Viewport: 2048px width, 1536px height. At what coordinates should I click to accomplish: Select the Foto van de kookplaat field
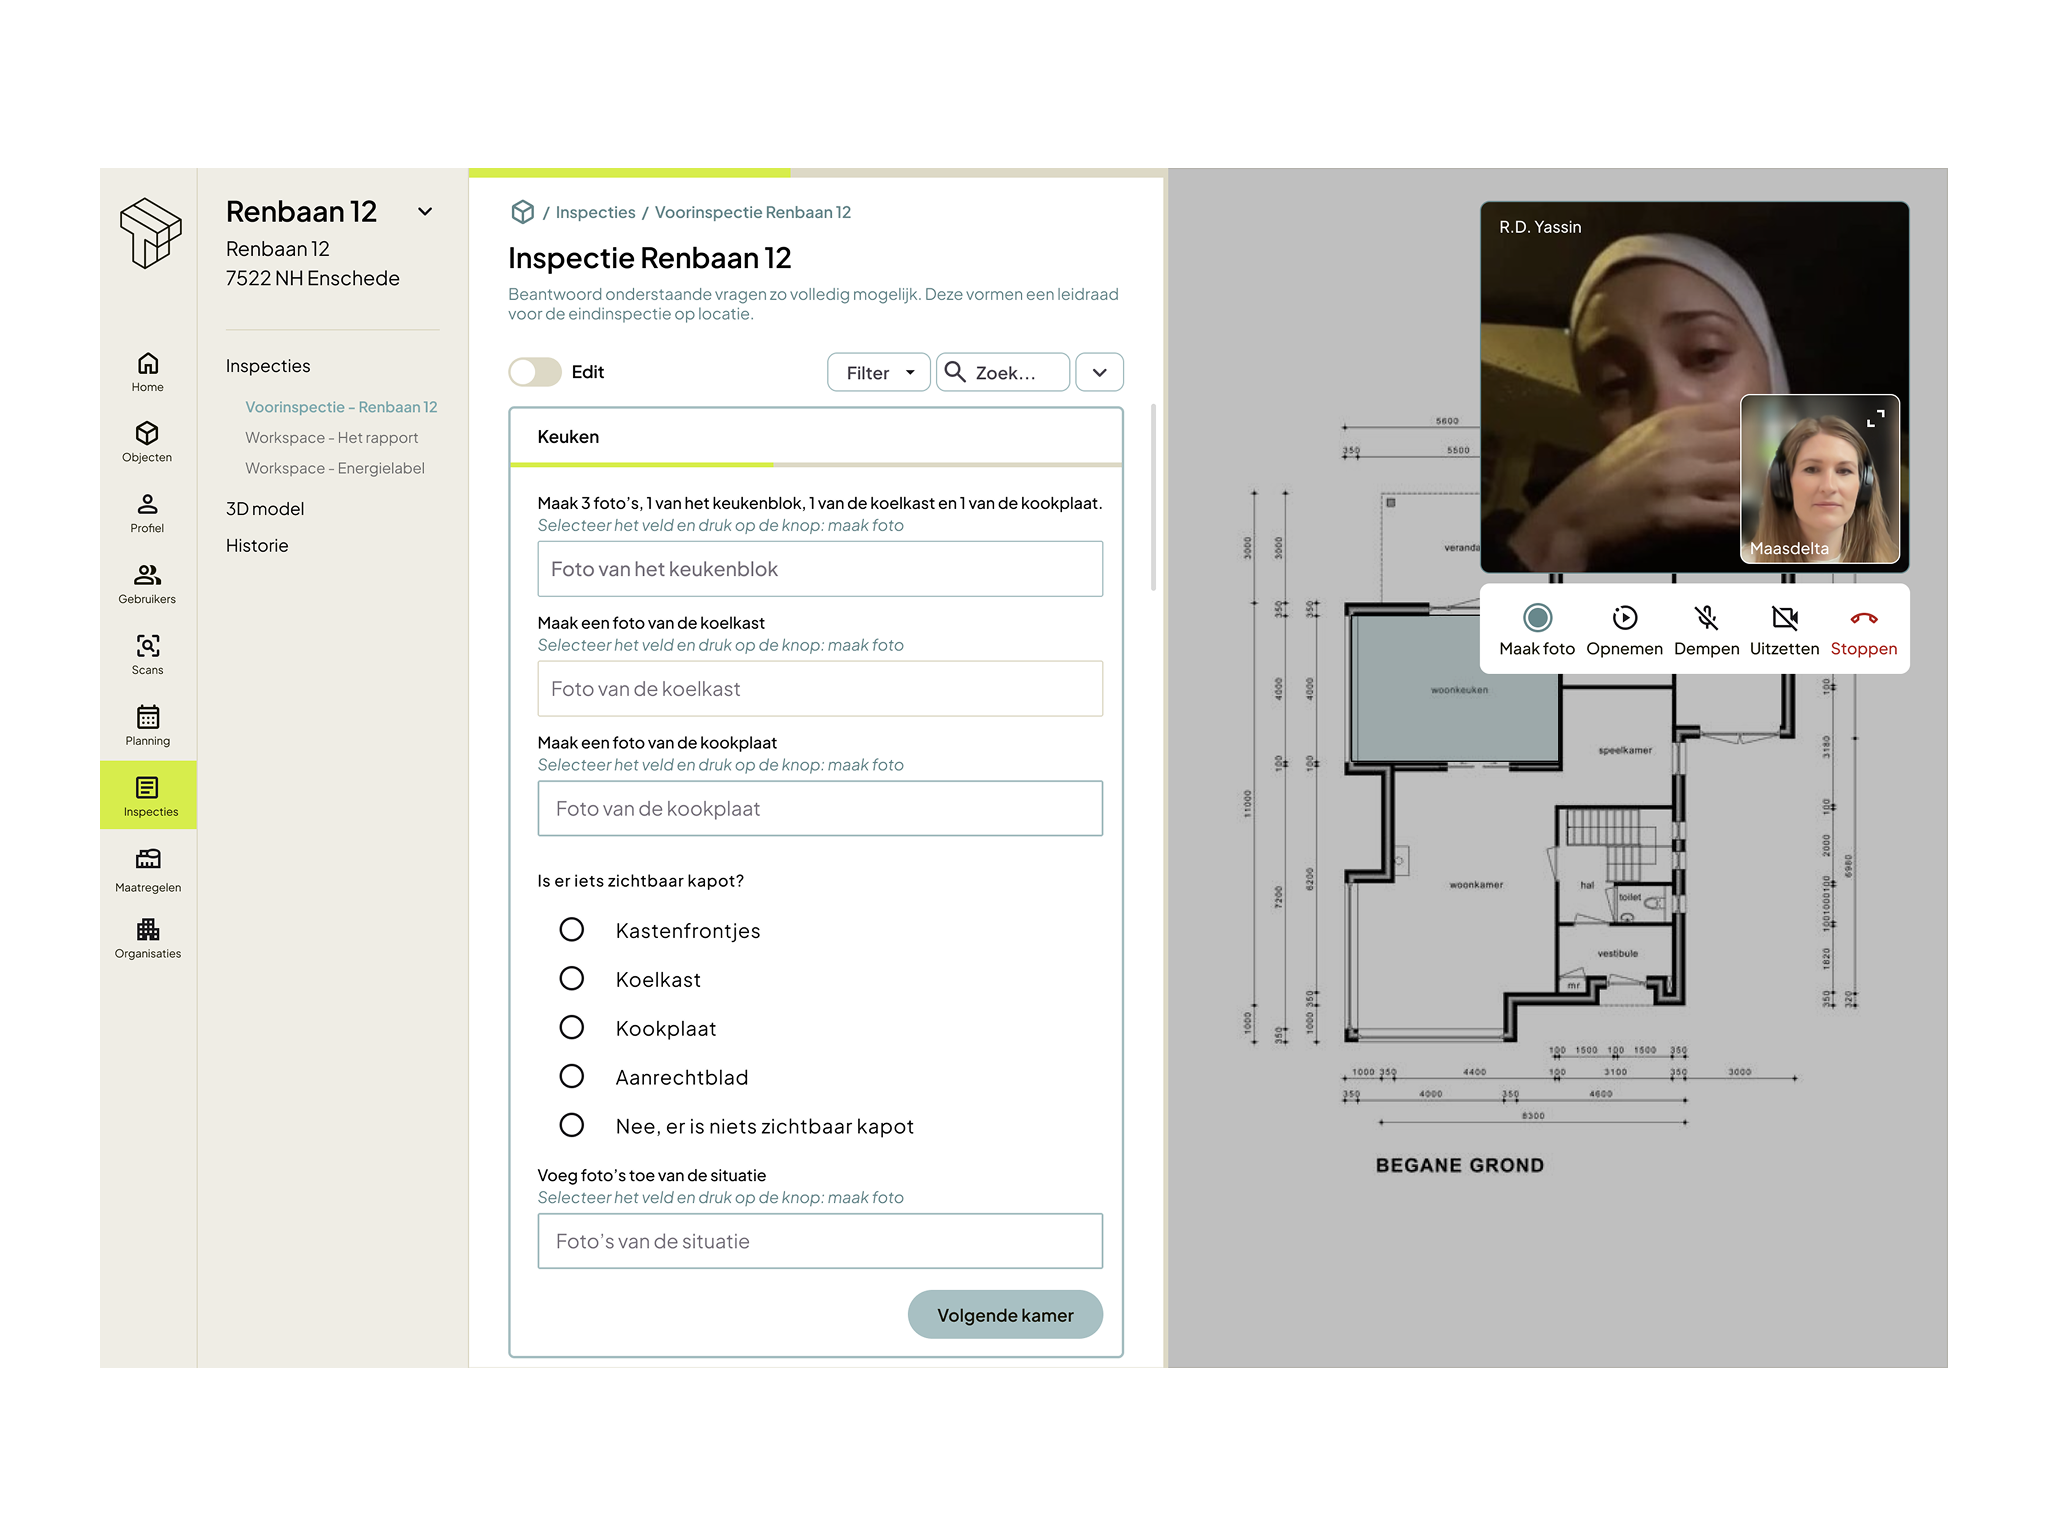pyautogui.click(x=820, y=809)
